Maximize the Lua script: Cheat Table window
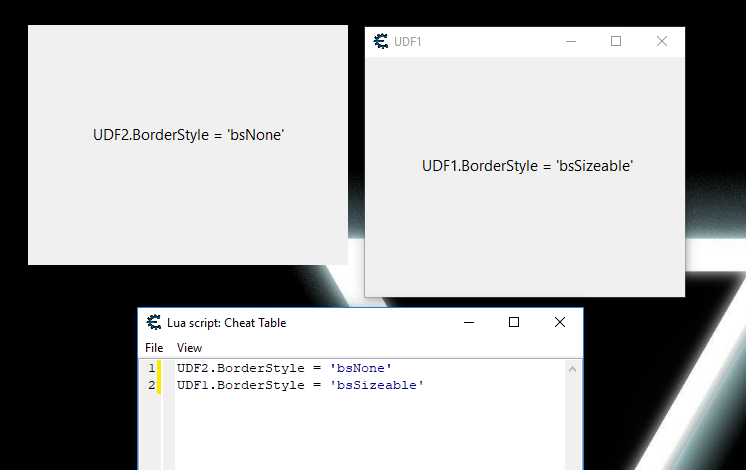Viewport: 746px width, 470px height. pos(514,323)
